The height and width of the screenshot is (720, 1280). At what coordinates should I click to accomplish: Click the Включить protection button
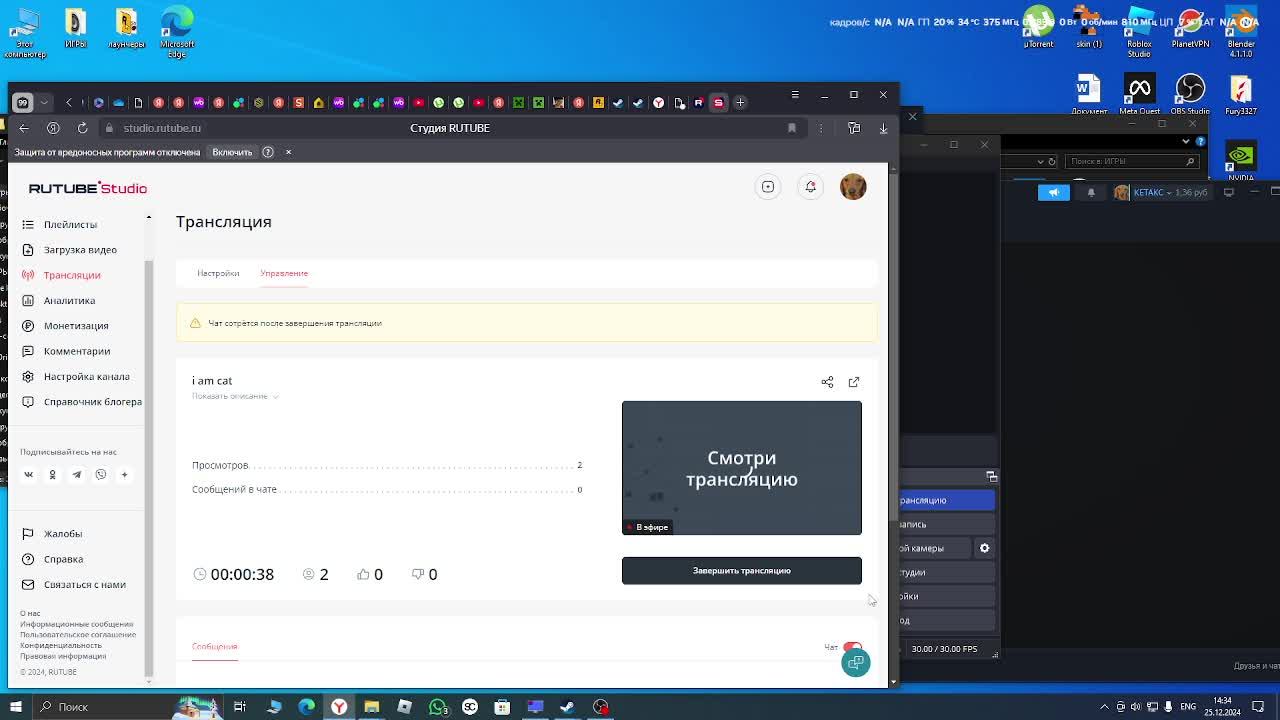(x=232, y=152)
